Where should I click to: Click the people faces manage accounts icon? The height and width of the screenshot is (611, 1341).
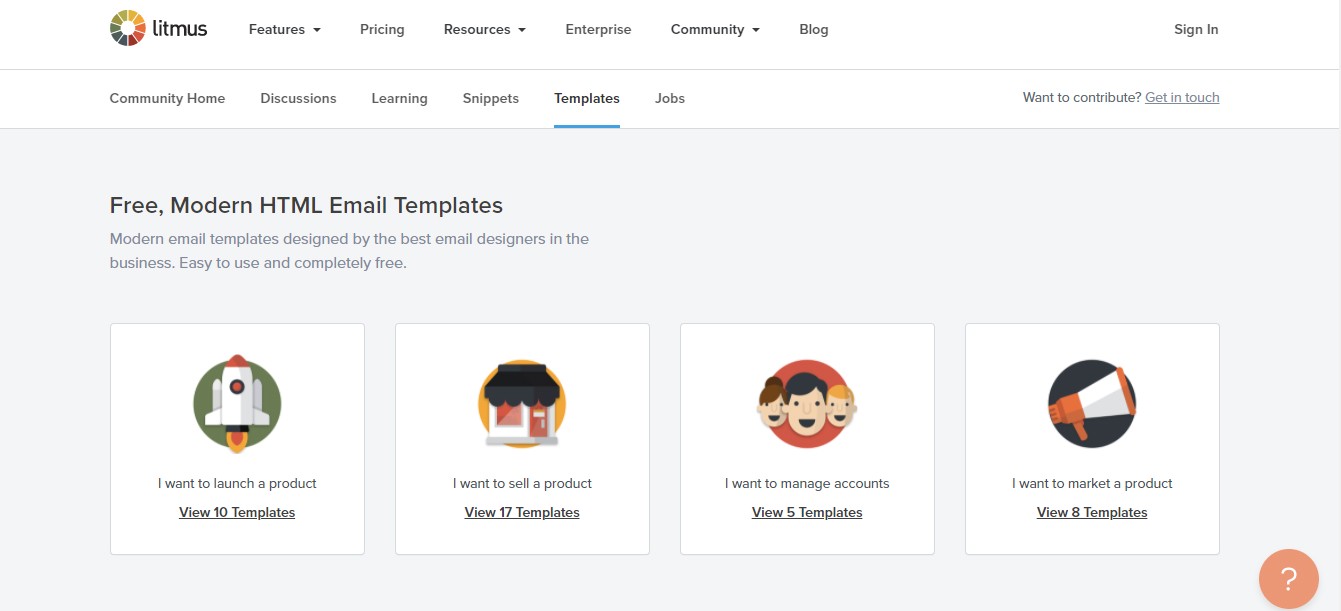(807, 404)
